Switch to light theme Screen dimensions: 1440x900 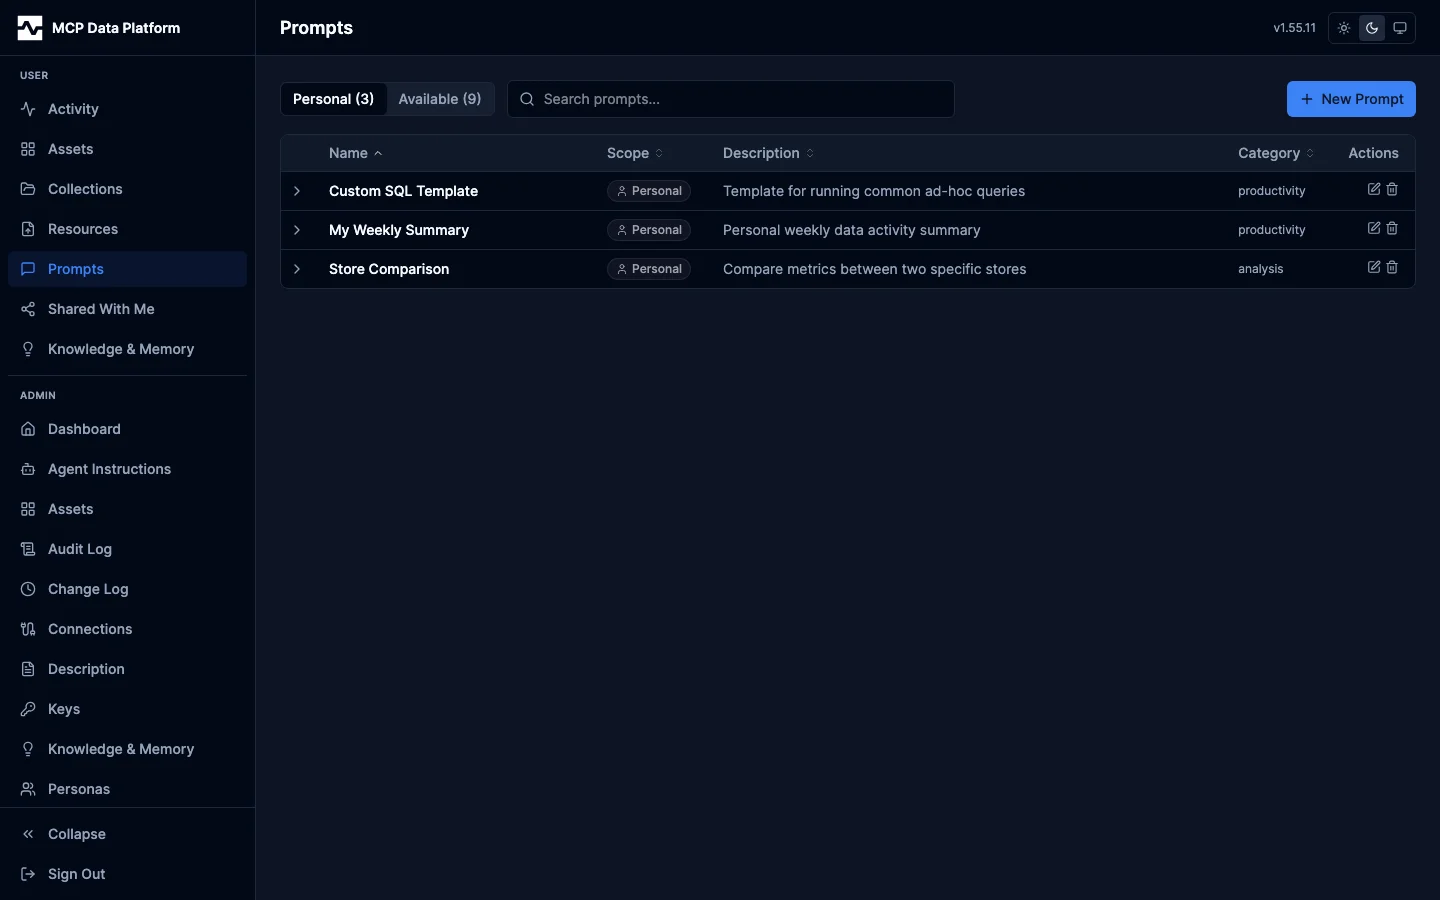point(1344,28)
